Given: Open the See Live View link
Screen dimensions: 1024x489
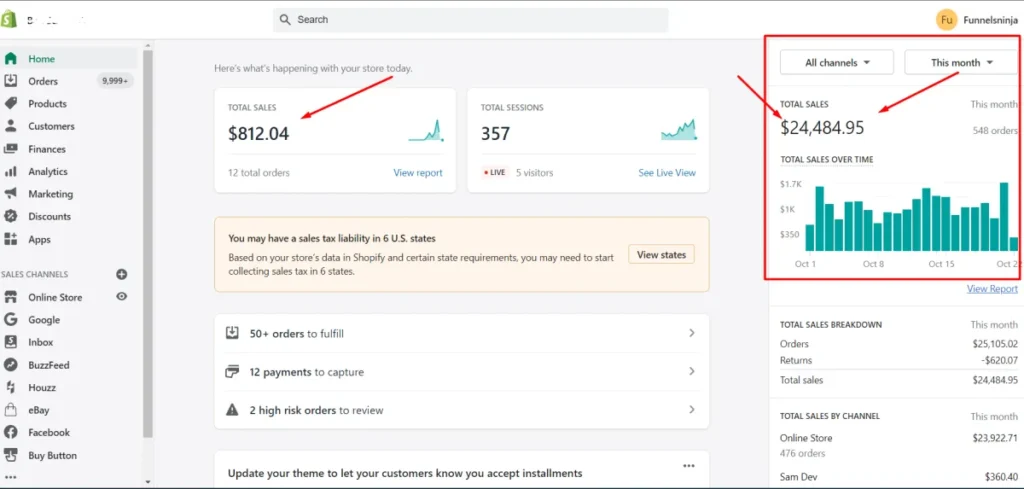Looking at the screenshot, I should (667, 173).
